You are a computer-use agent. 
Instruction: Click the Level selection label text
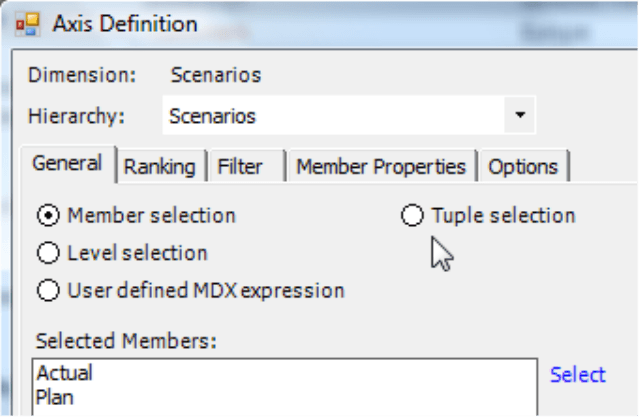point(138,253)
